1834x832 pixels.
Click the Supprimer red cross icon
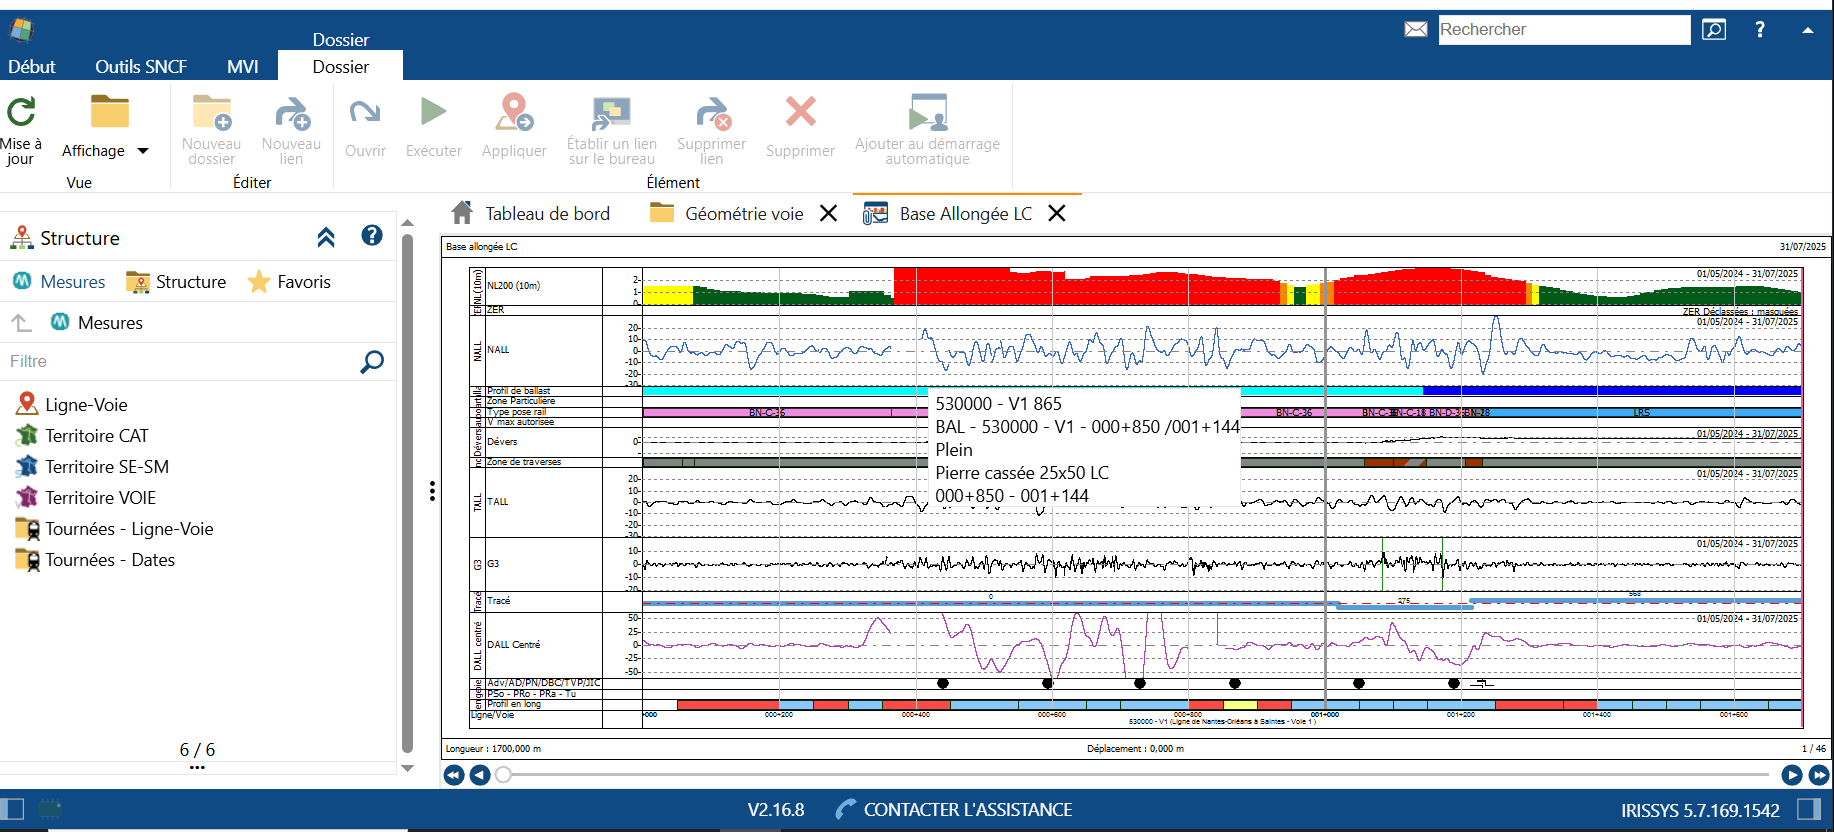click(800, 112)
